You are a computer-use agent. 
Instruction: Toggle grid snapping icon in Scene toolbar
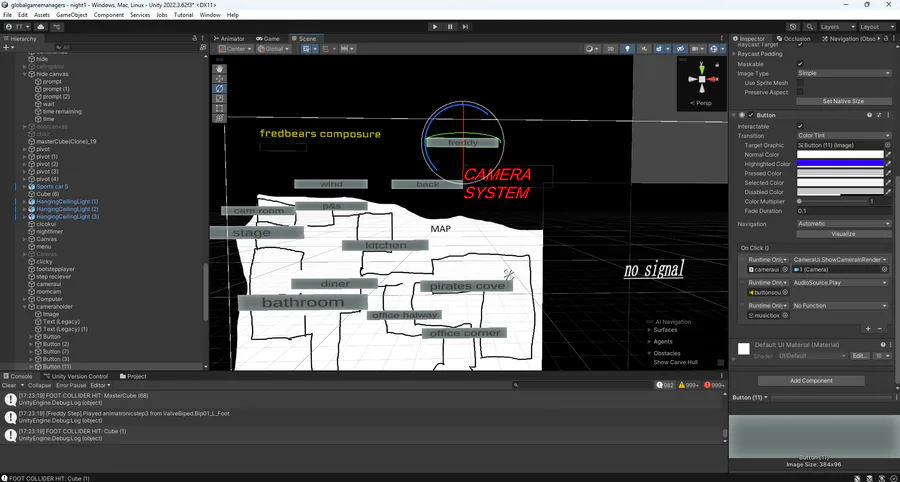[325, 49]
